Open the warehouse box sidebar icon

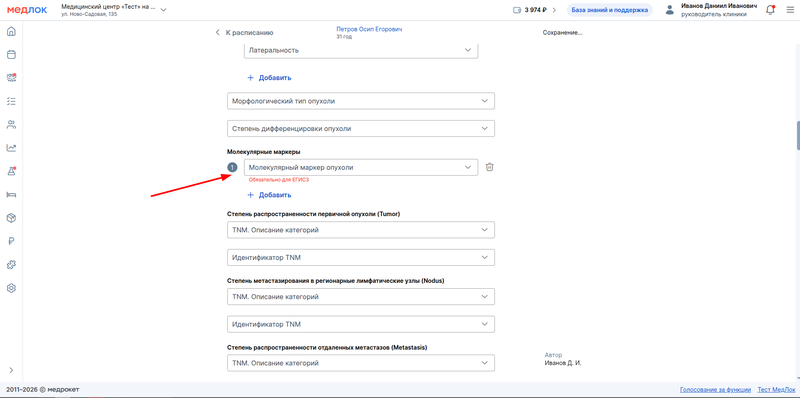[11, 218]
